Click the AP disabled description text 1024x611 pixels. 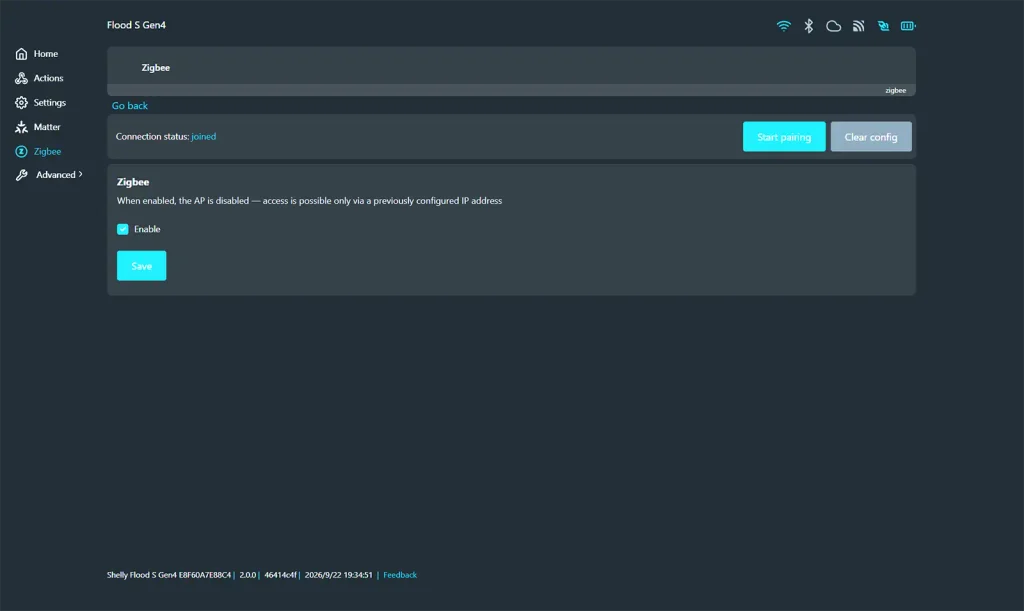(x=310, y=201)
